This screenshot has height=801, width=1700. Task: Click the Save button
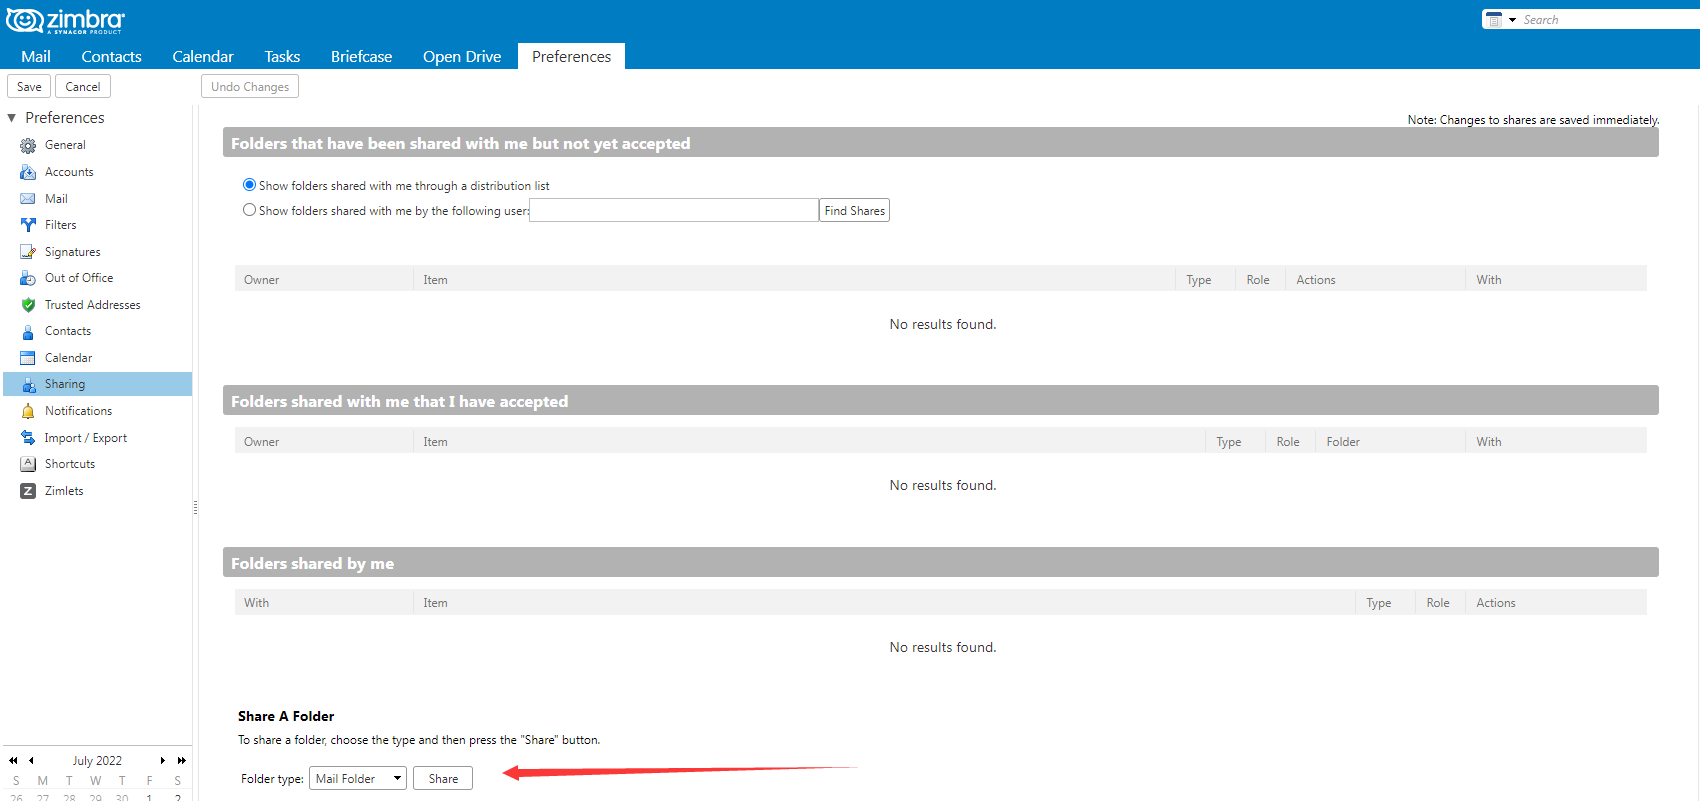click(x=29, y=87)
